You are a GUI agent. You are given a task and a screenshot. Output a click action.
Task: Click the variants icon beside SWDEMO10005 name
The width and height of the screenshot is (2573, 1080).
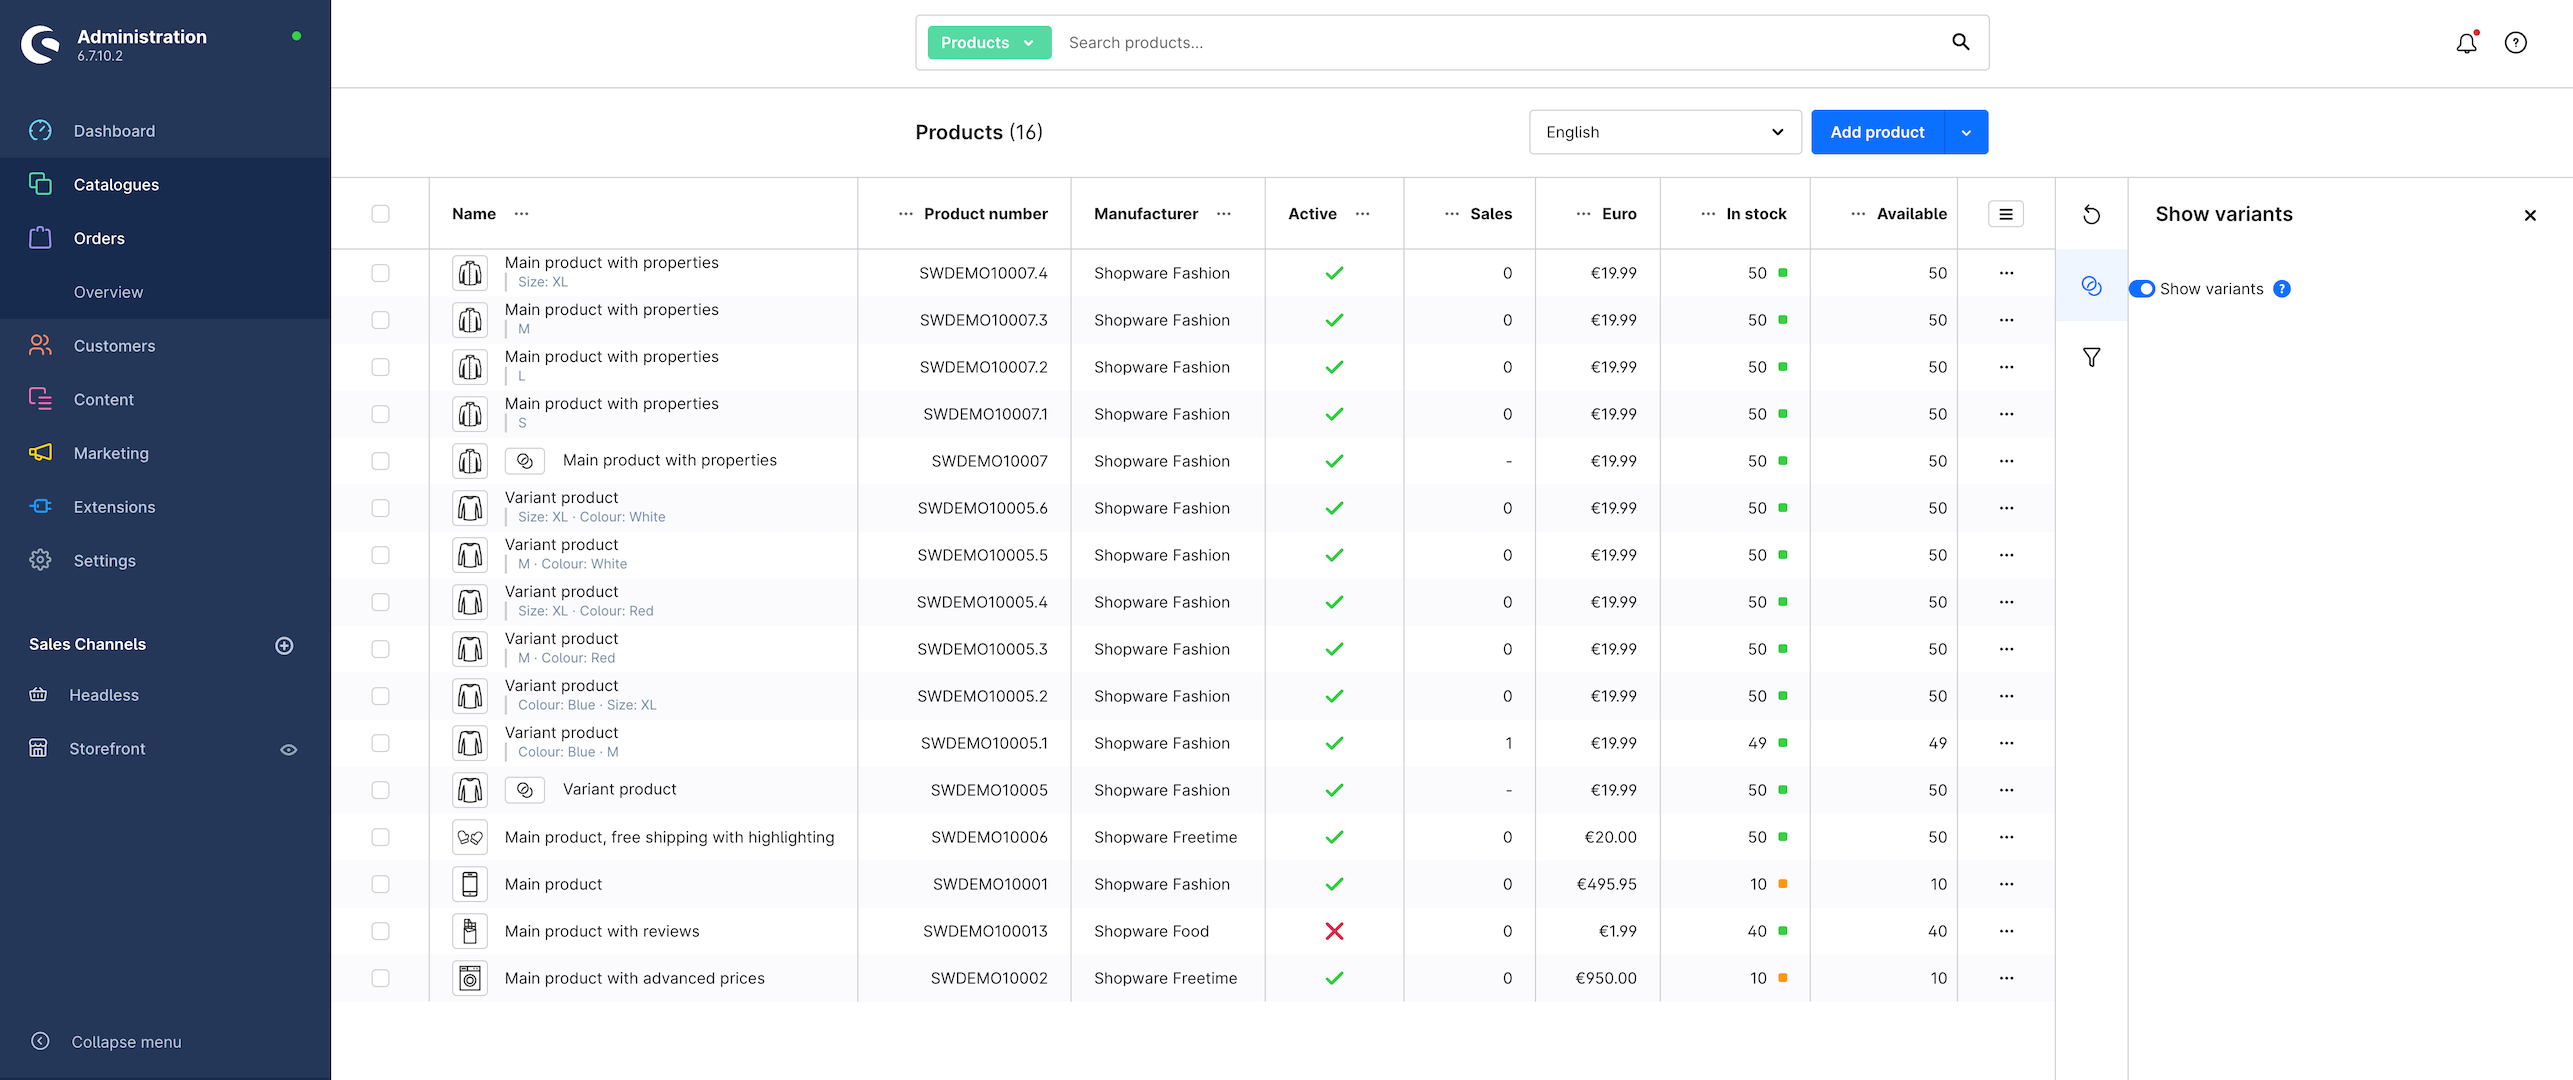point(525,790)
